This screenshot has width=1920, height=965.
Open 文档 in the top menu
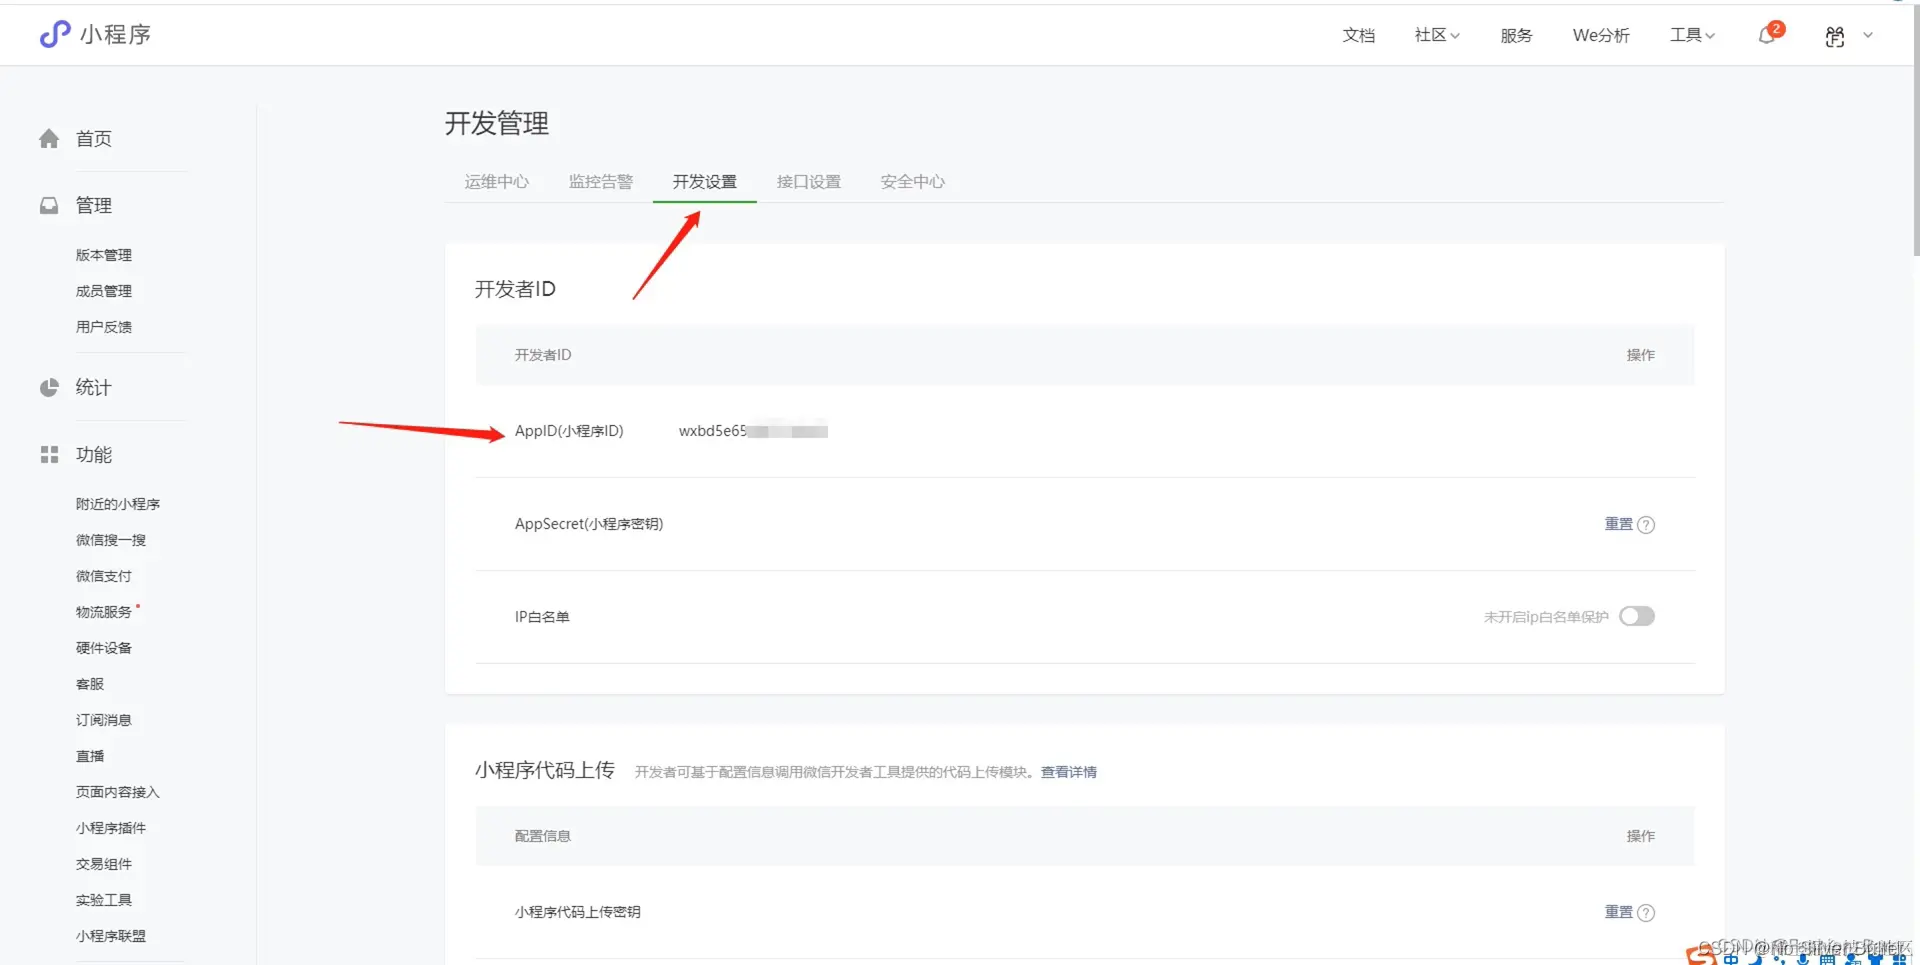tap(1358, 35)
